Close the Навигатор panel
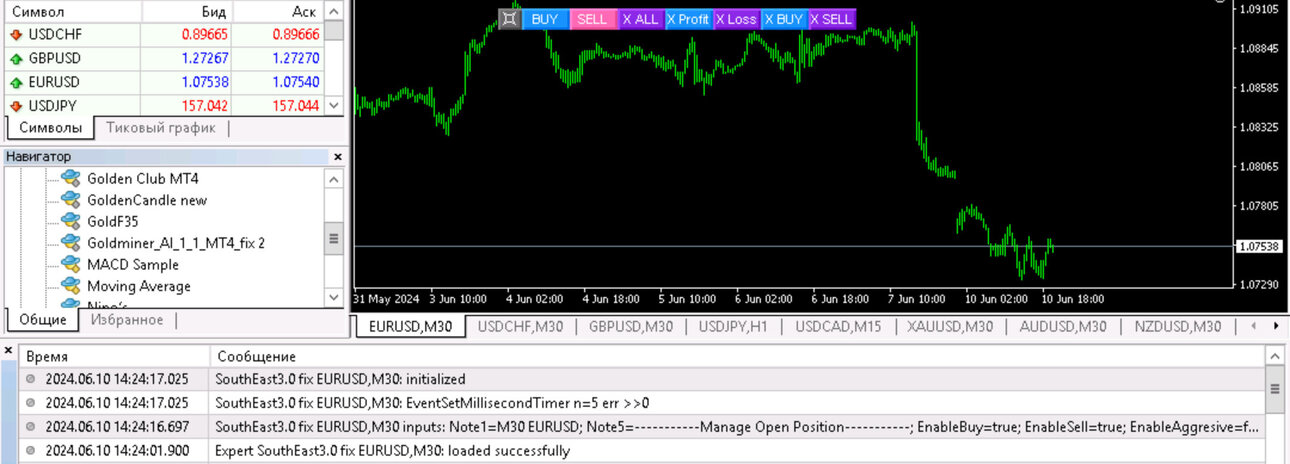The width and height of the screenshot is (1290, 464). [337, 157]
